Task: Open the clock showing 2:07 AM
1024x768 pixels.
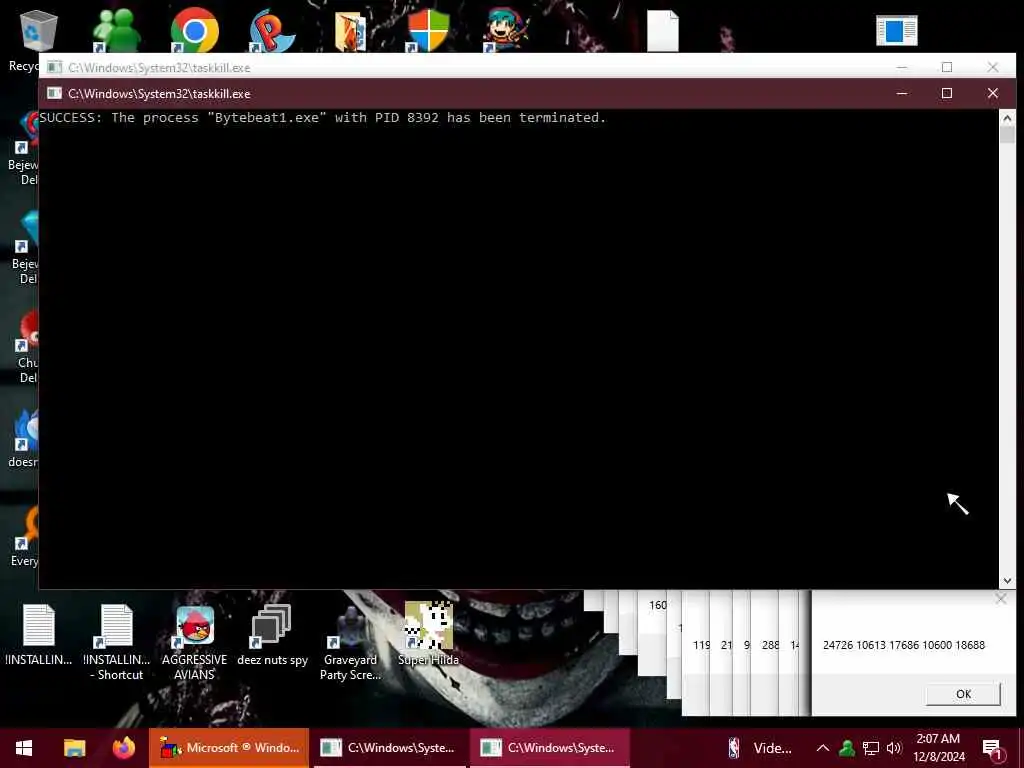Action: click(938, 748)
